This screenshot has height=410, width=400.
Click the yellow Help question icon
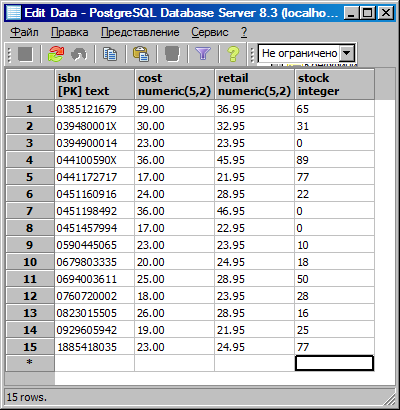point(233,54)
